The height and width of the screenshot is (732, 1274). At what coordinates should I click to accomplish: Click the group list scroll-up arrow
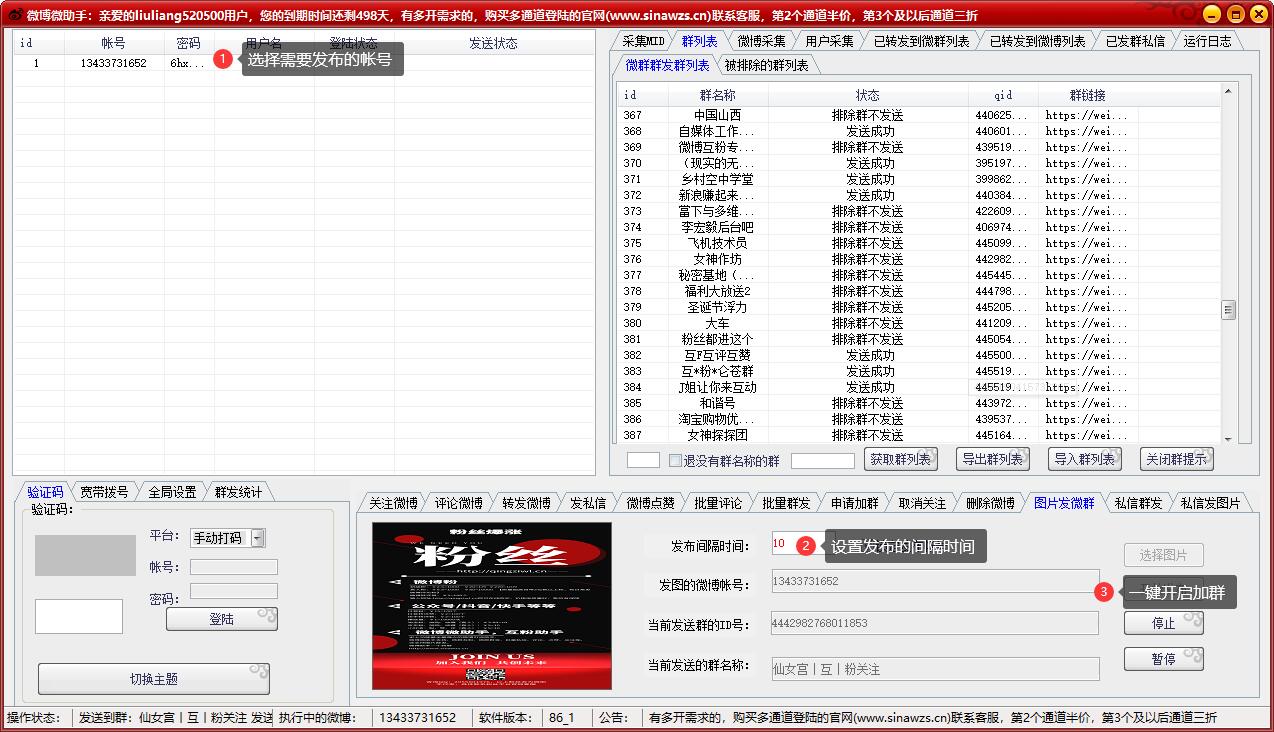[1229, 91]
